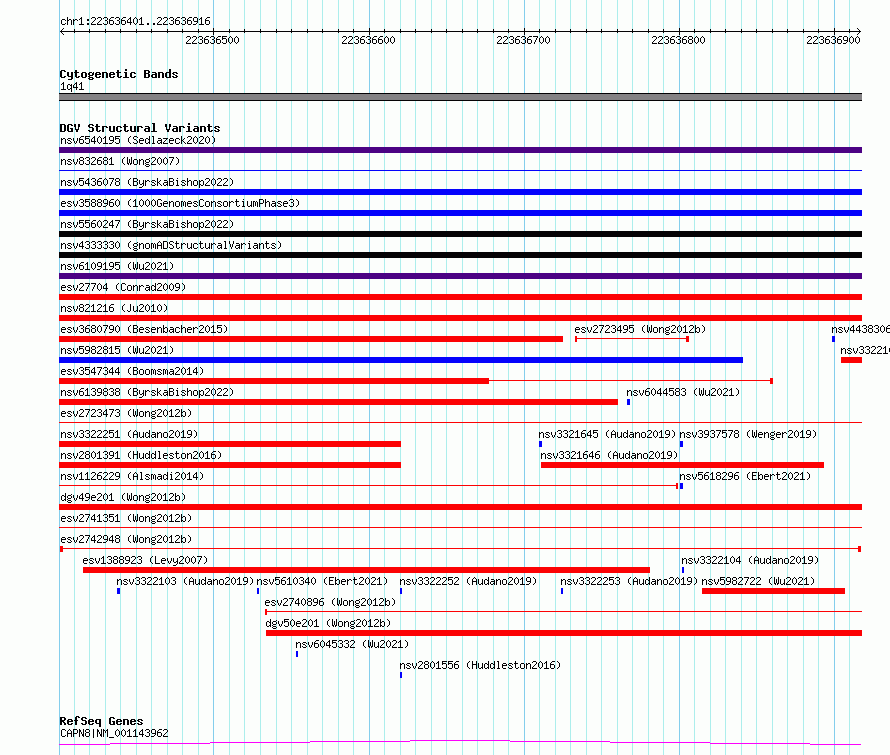Select esv2741351 (Wong2012b) label

coord(126,518)
